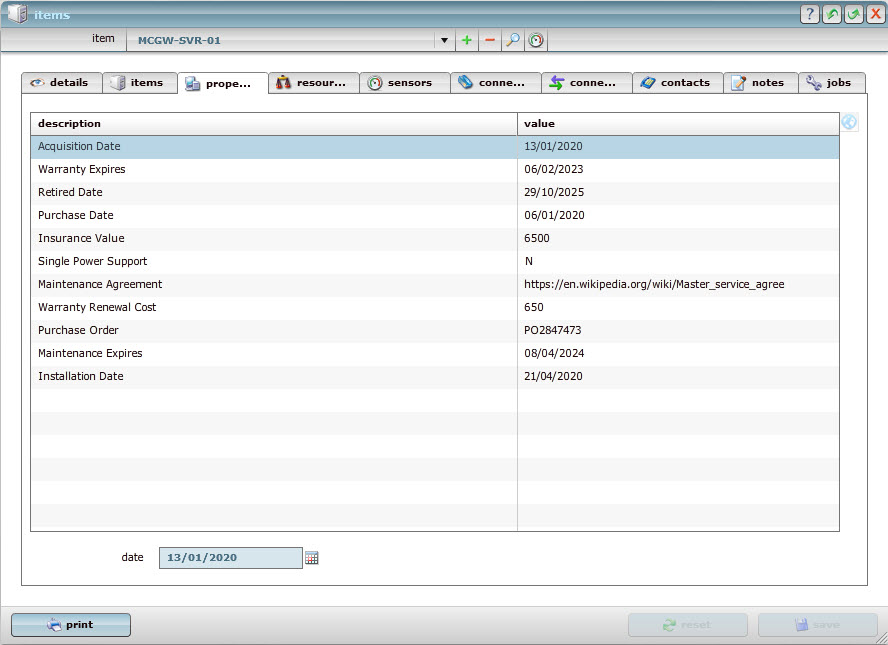The height and width of the screenshot is (645, 888).
Task: Go to the contacts tab
Action: (677, 83)
